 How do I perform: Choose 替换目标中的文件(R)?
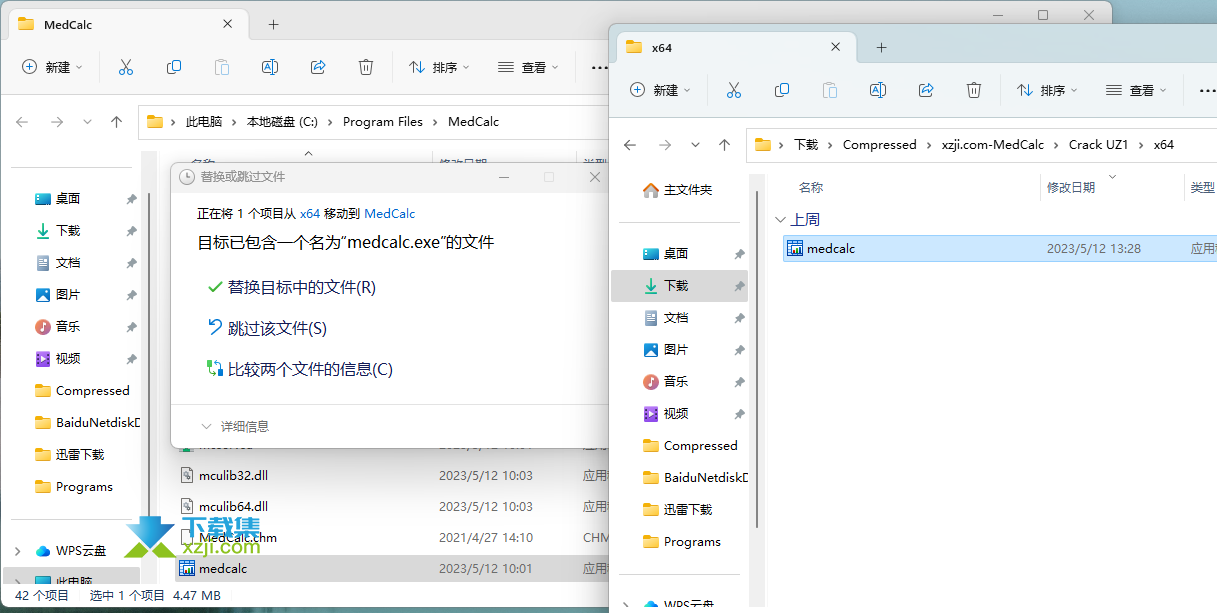291,287
